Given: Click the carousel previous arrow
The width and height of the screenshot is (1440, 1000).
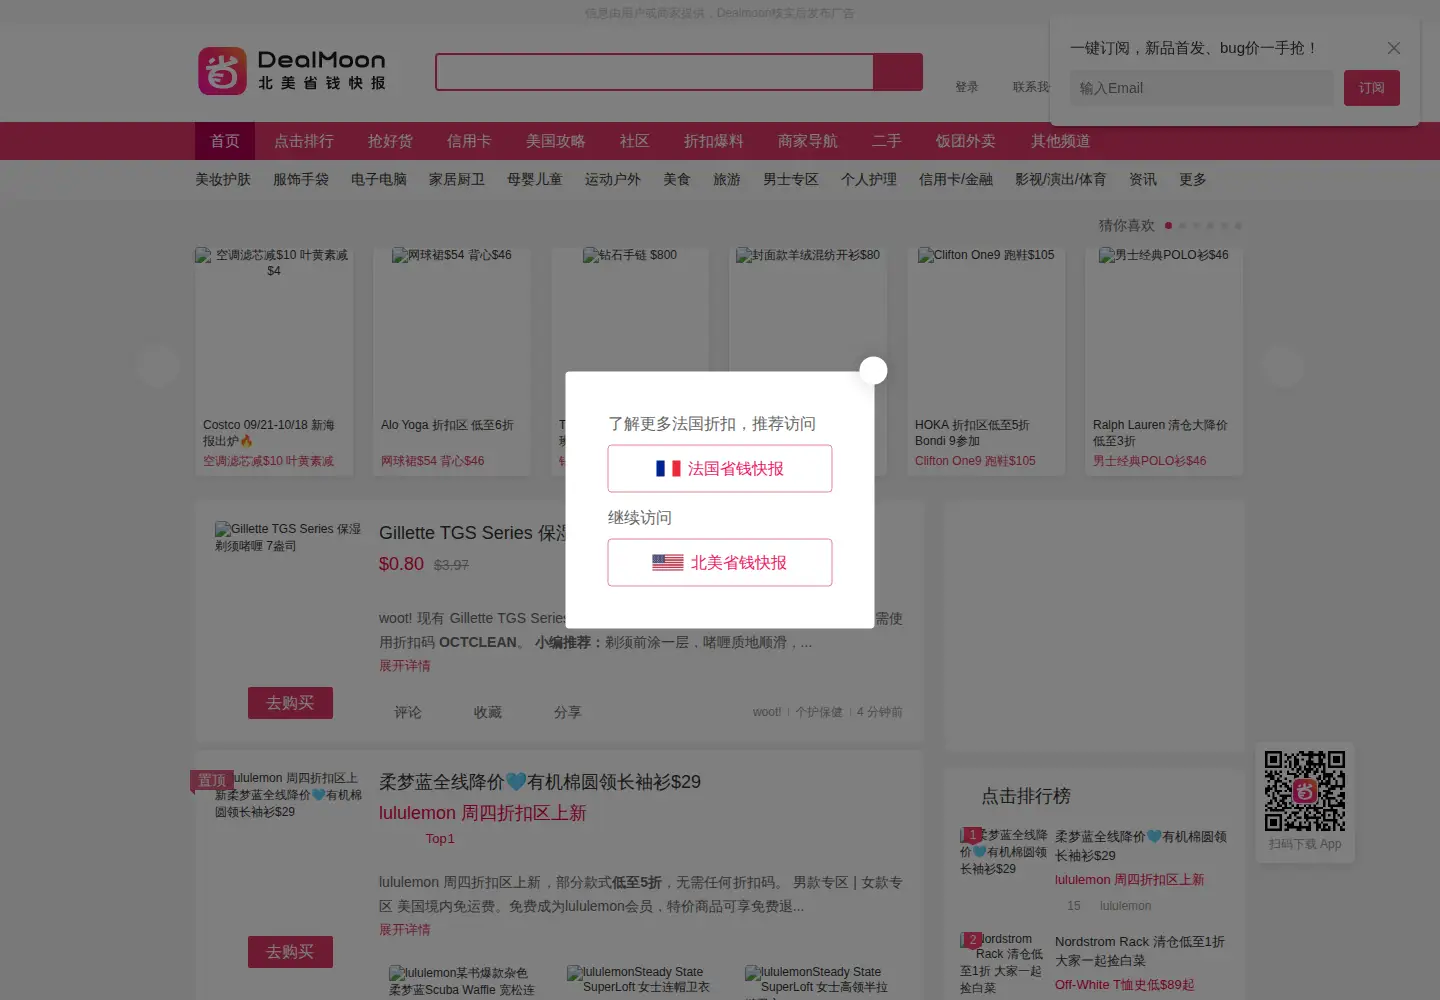Looking at the screenshot, I should pyautogui.click(x=158, y=366).
